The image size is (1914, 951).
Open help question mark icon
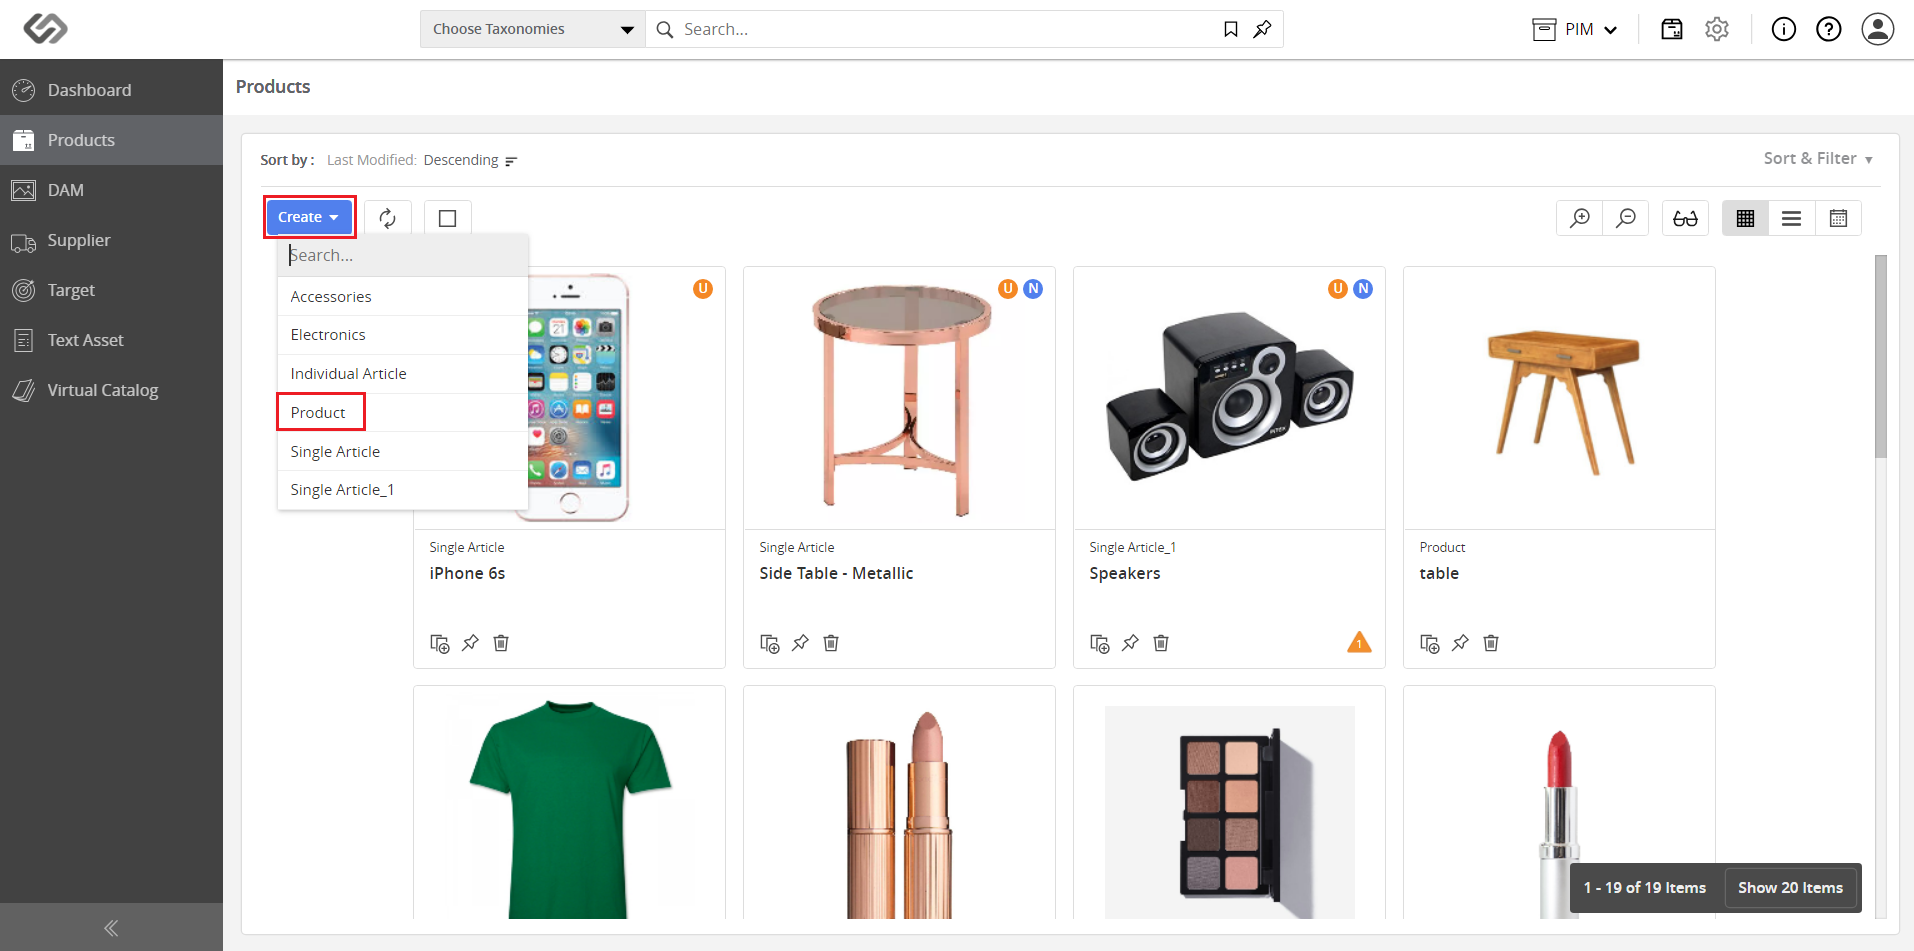click(1829, 29)
